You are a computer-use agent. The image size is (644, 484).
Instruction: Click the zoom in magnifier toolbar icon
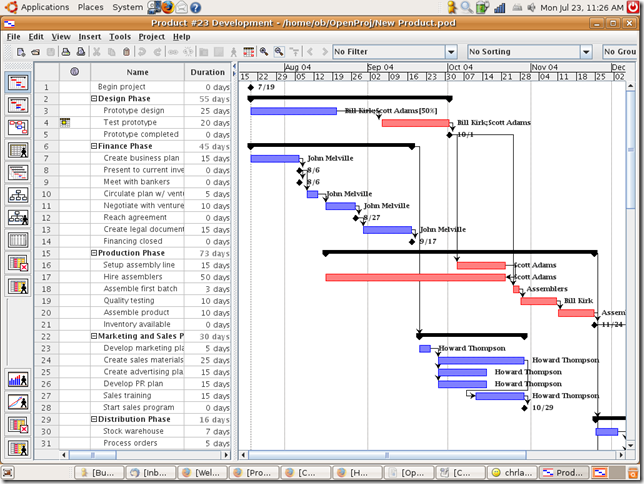[x=264, y=51]
